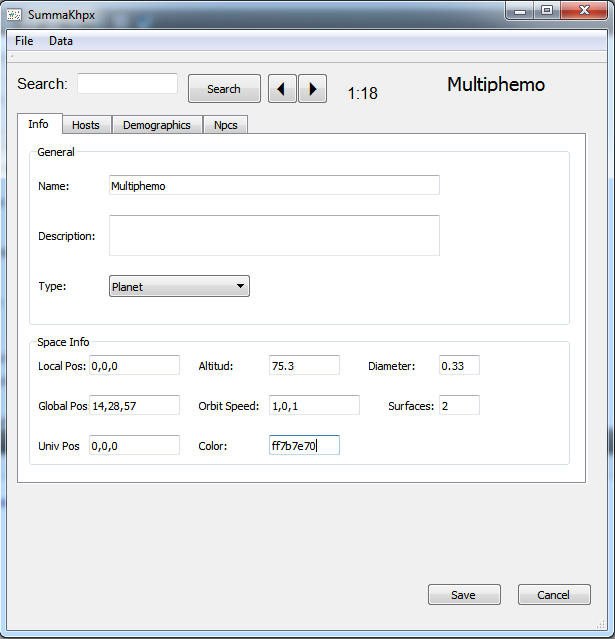This screenshot has height=639, width=615.
Task: Click the window resize grip corner
Action: (601, 624)
